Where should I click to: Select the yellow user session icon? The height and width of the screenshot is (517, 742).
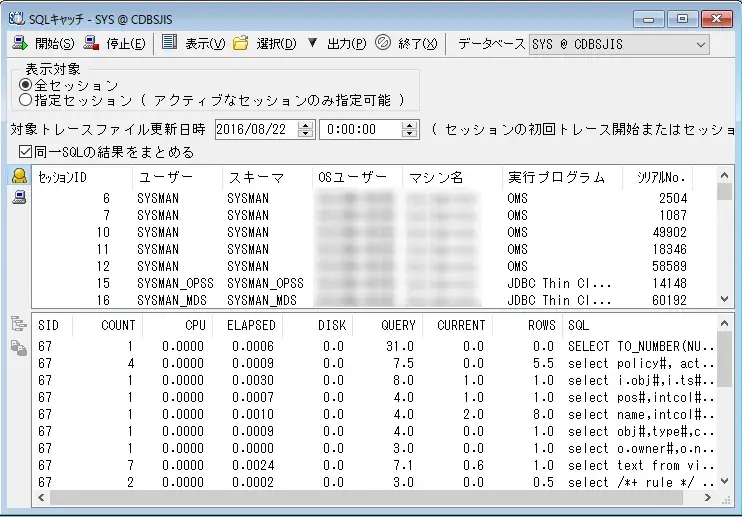tap(18, 177)
